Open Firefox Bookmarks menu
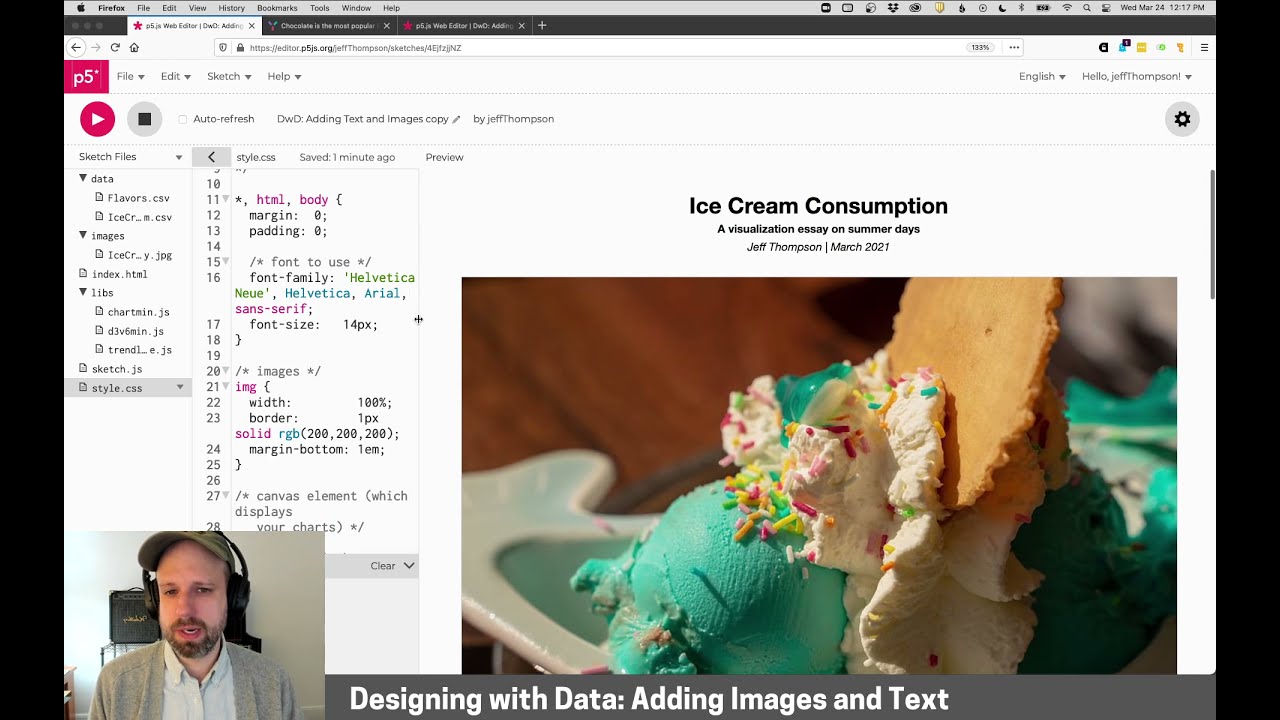The height and width of the screenshot is (720, 1280). coord(277,8)
